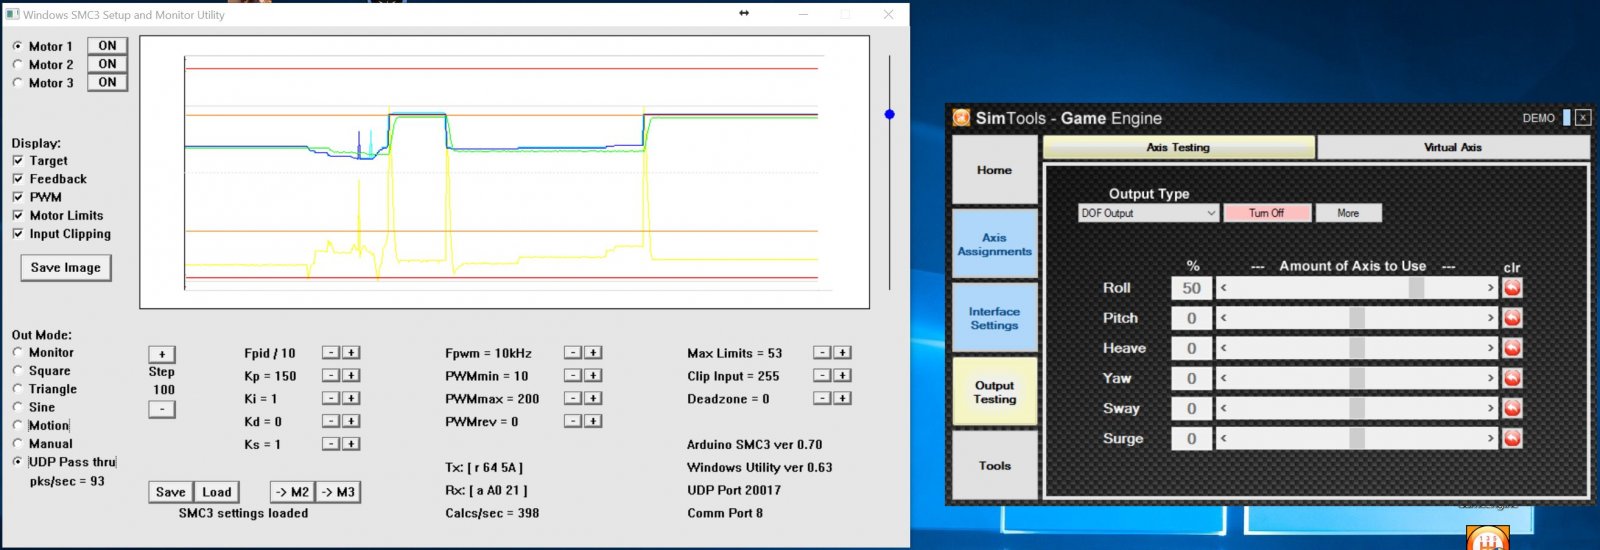The height and width of the screenshot is (550, 1600).
Task: Toggle the Target display checkbox
Action: click(18, 160)
